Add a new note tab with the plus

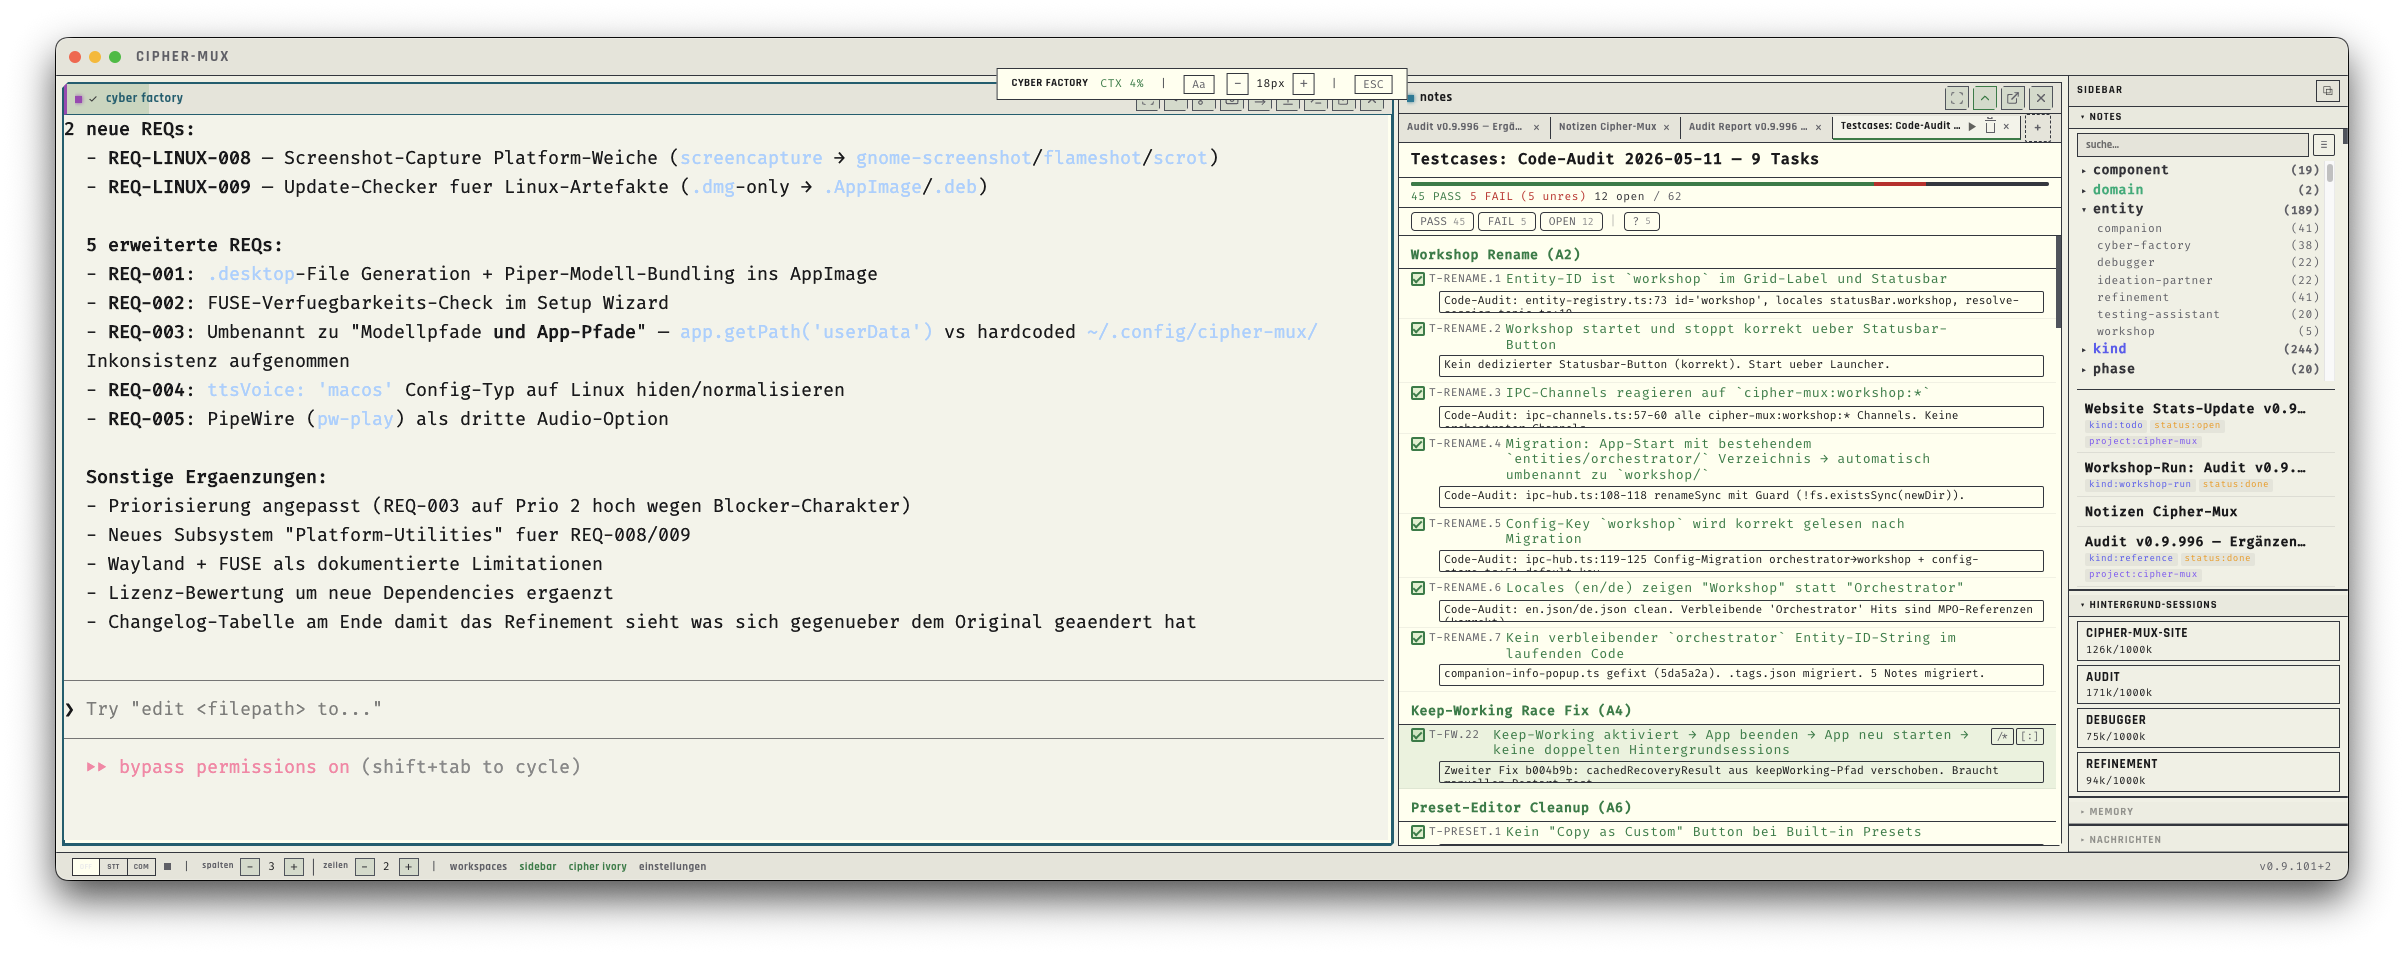(2037, 127)
